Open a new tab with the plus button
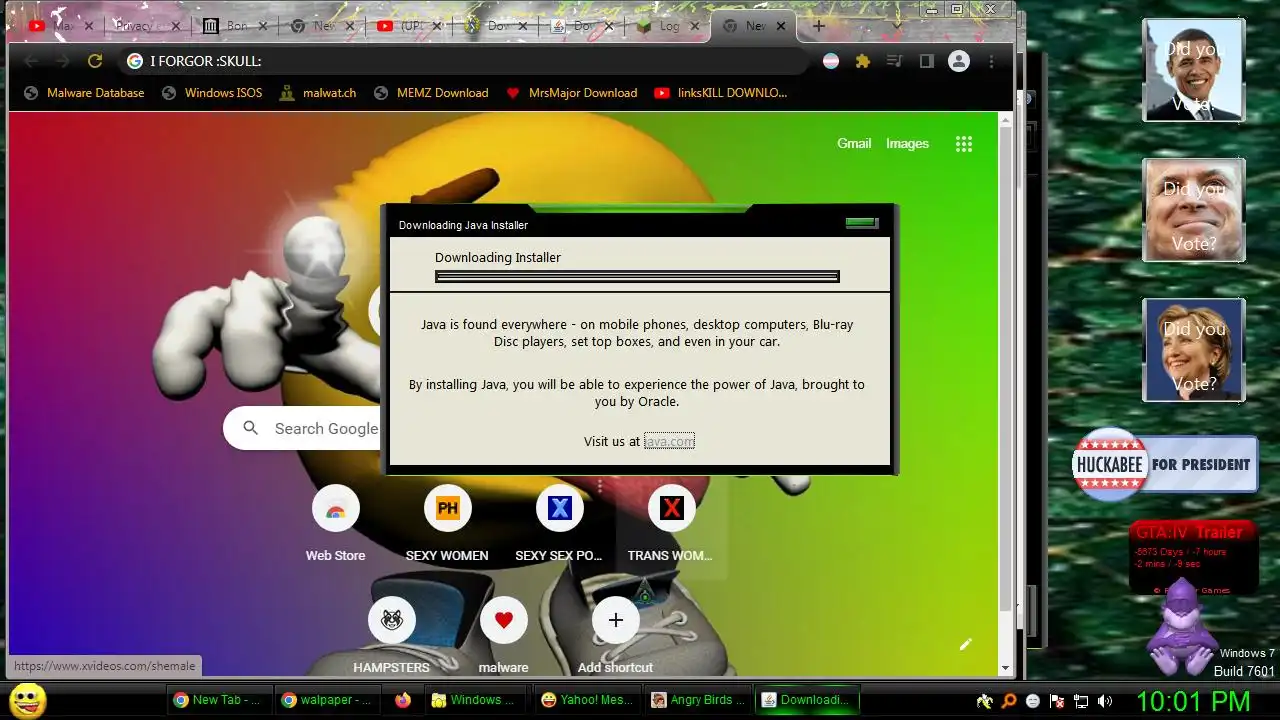 coord(819,26)
